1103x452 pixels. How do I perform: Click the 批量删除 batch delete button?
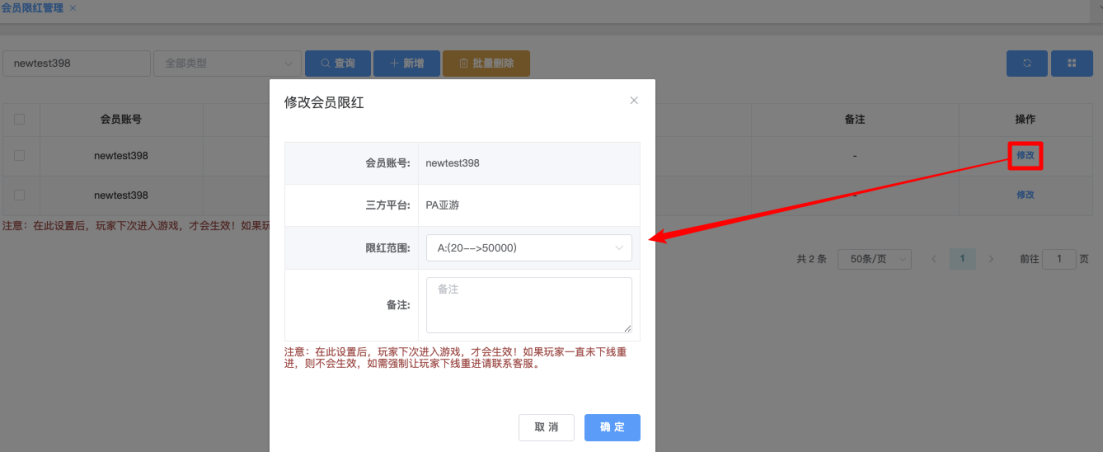point(486,63)
